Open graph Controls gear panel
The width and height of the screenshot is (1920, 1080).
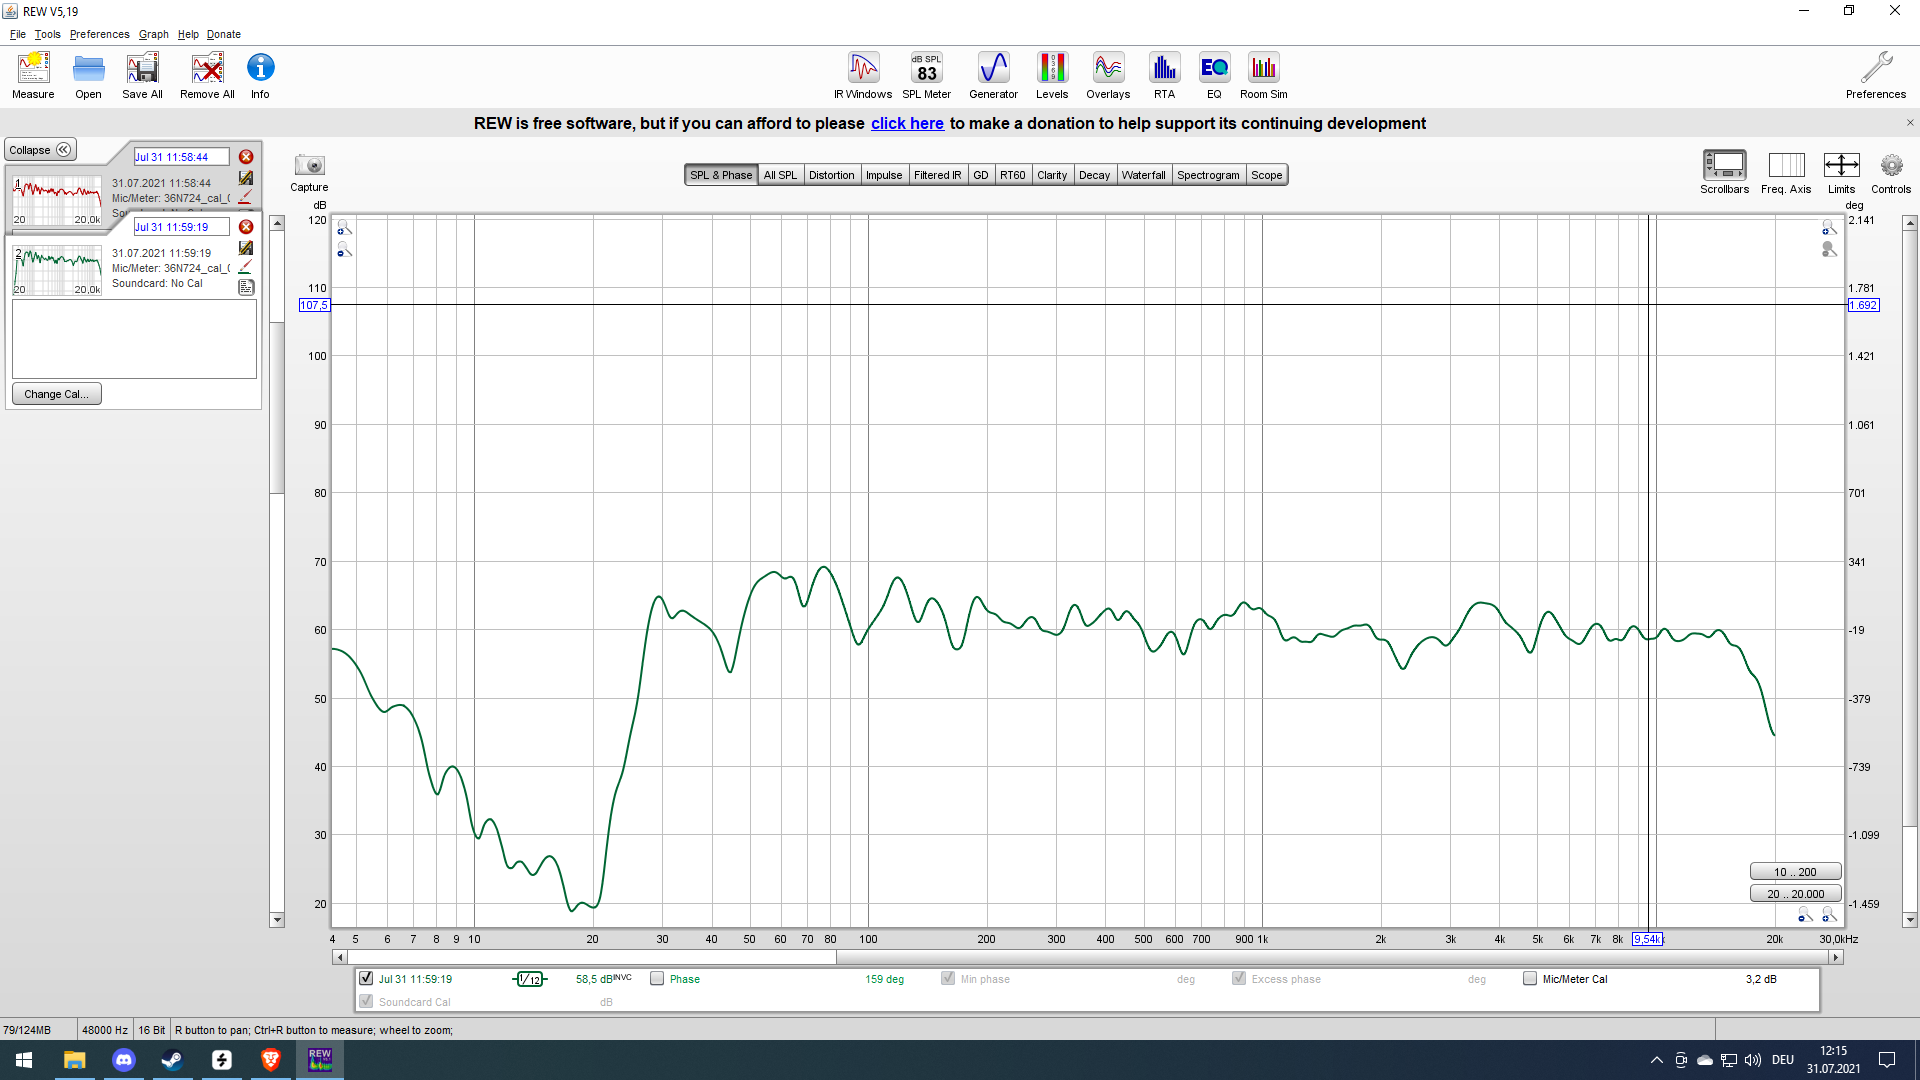pos(1891,171)
